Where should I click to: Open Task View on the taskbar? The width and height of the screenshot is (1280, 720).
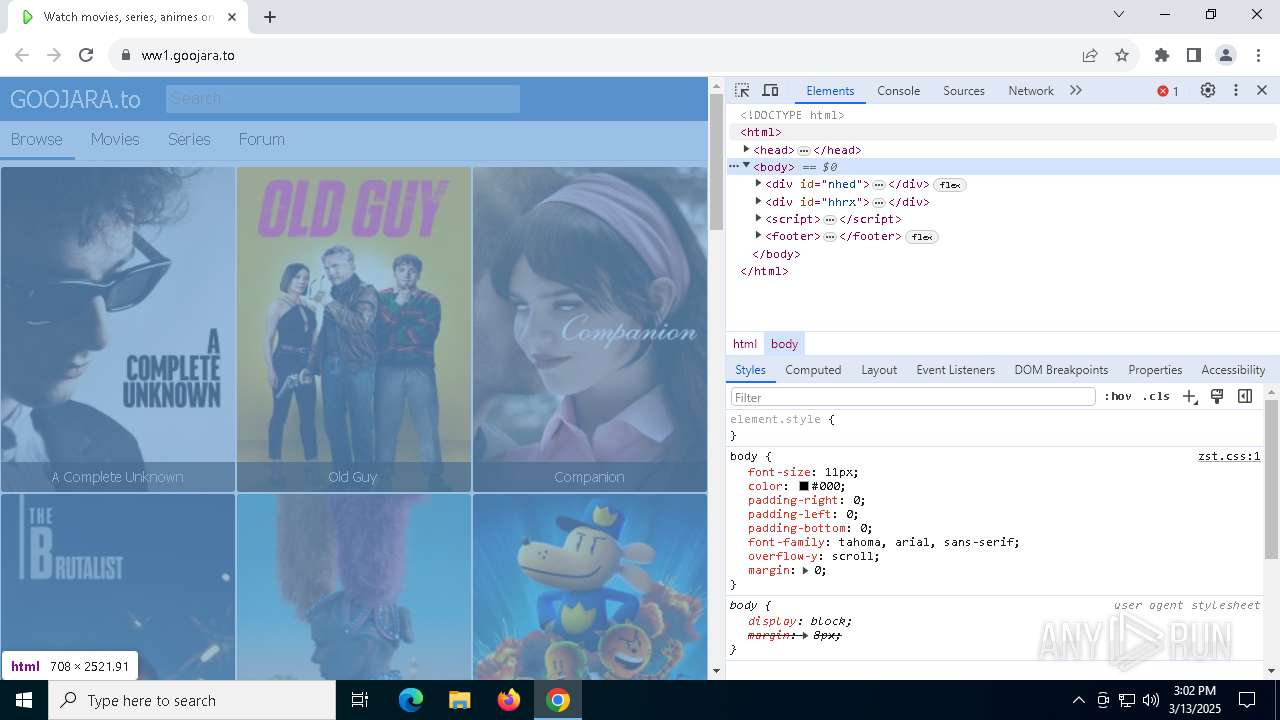pos(360,700)
